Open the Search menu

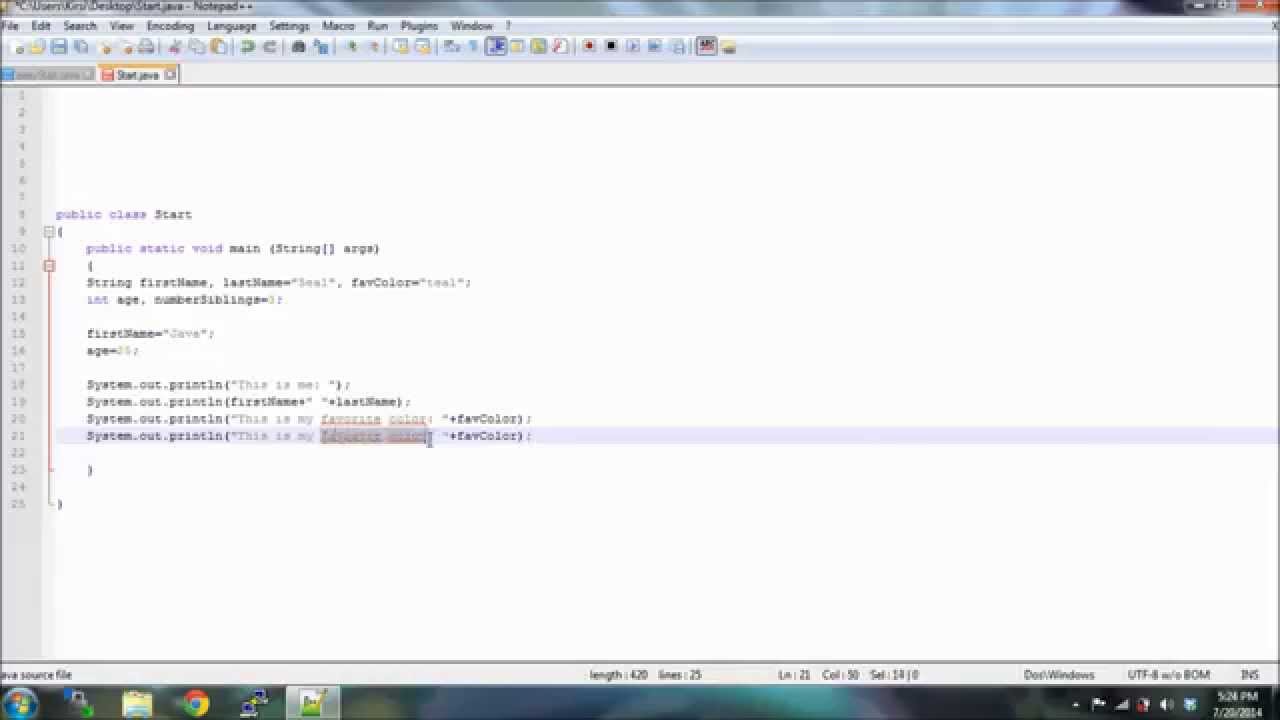pyautogui.click(x=80, y=26)
